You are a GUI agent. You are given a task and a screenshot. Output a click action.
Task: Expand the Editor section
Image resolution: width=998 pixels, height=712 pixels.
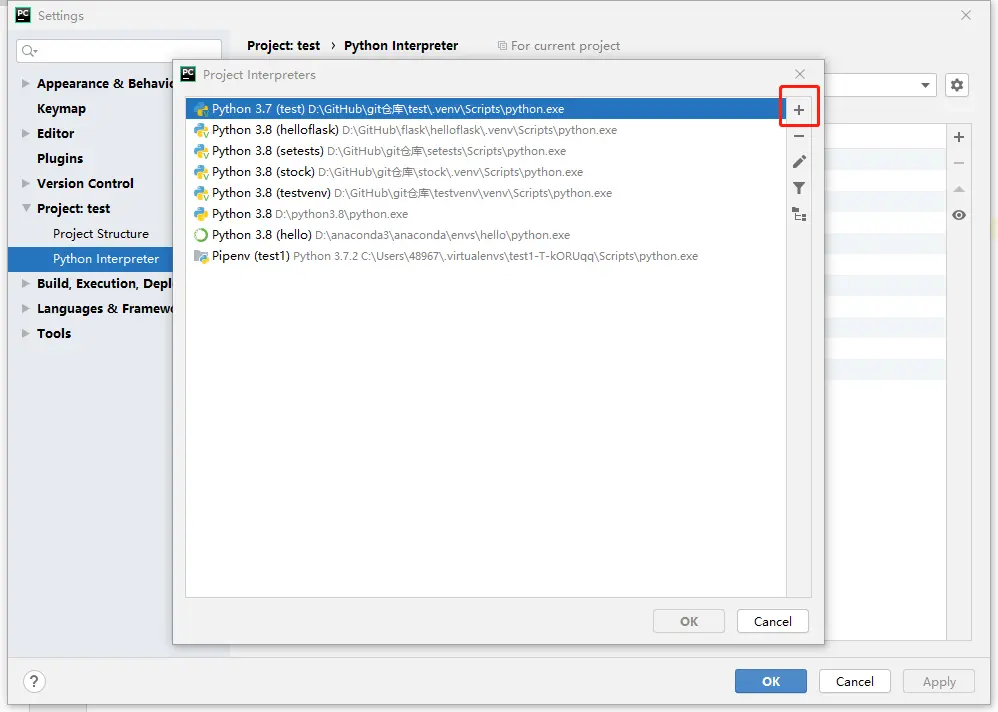coord(25,133)
